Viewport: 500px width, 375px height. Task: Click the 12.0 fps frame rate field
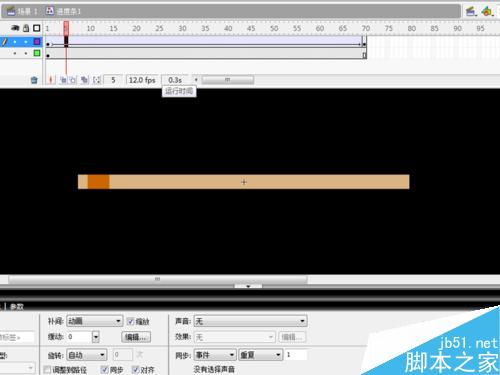tap(142, 80)
